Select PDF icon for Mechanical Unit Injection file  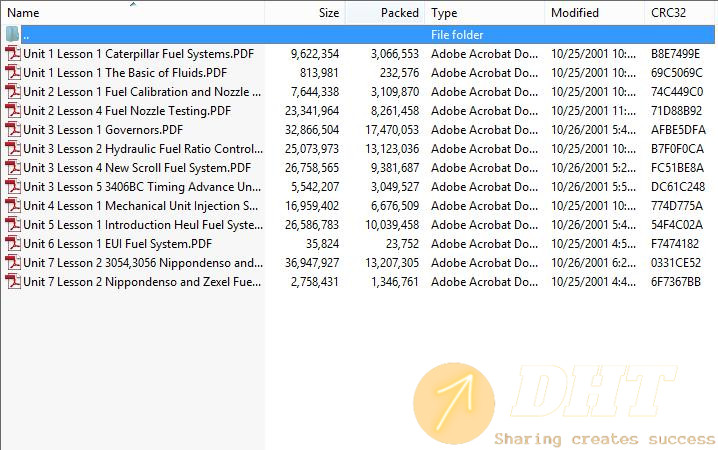point(13,206)
